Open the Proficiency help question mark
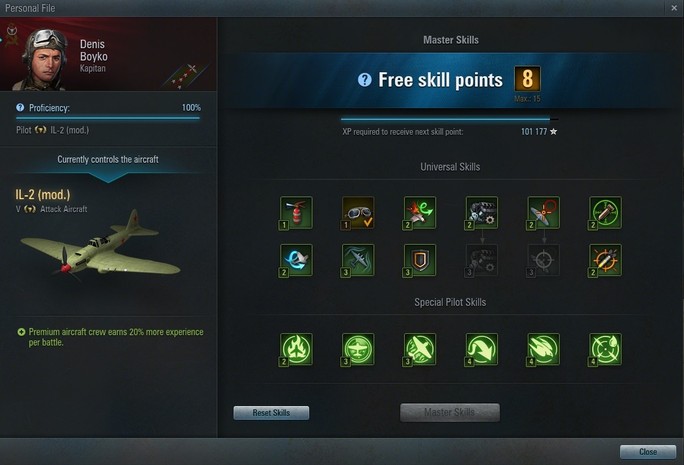 pyautogui.click(x=20, y=107)
